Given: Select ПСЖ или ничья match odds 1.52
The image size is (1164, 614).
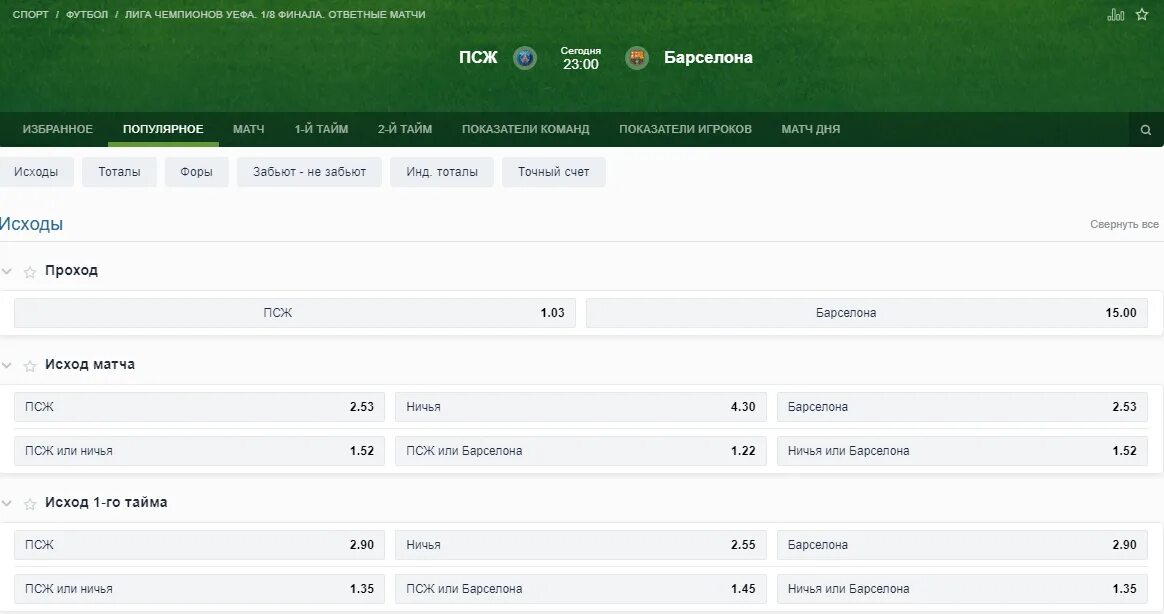Looking at the screenshot, I should [x=199, y=451].
